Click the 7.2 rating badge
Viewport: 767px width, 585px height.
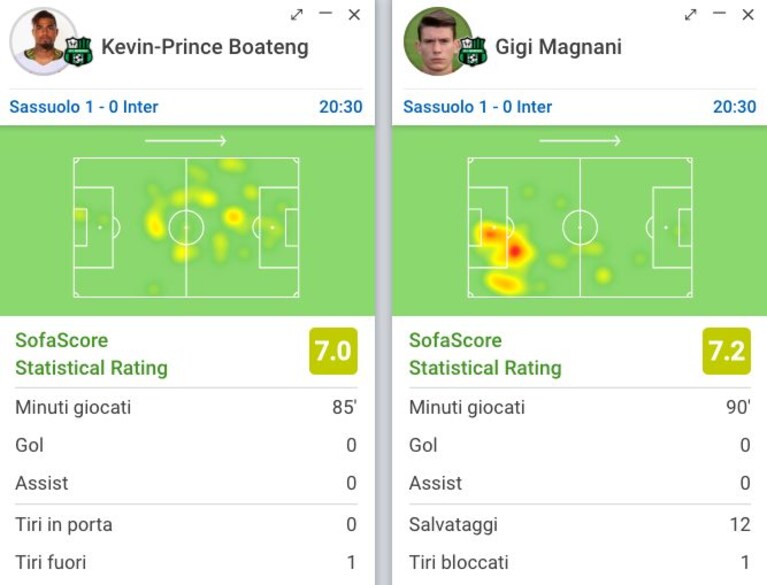(726, 351)
